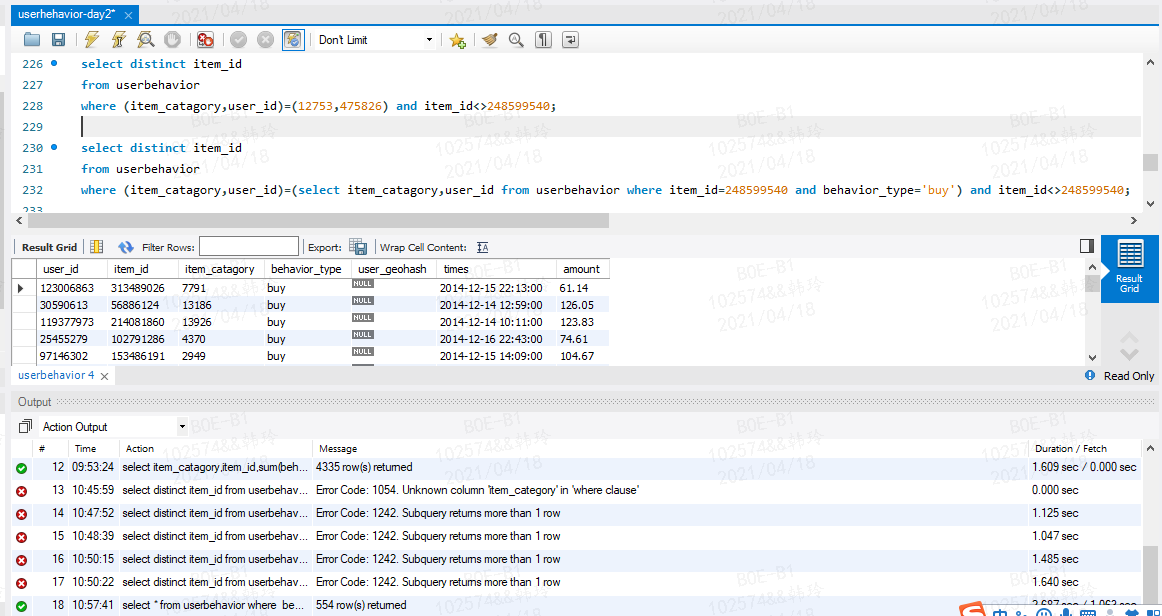Viewport: 1162px width, 616px height.
Task: Select amount cell 104.67
Action: (x=583, y=356)
